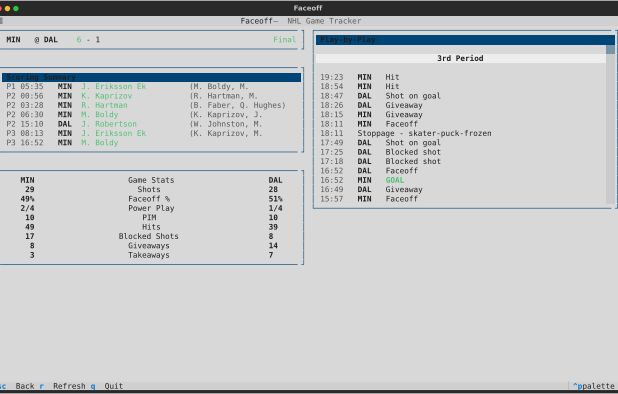
Task: Click the 6 - 1 score
Action: 88,40
